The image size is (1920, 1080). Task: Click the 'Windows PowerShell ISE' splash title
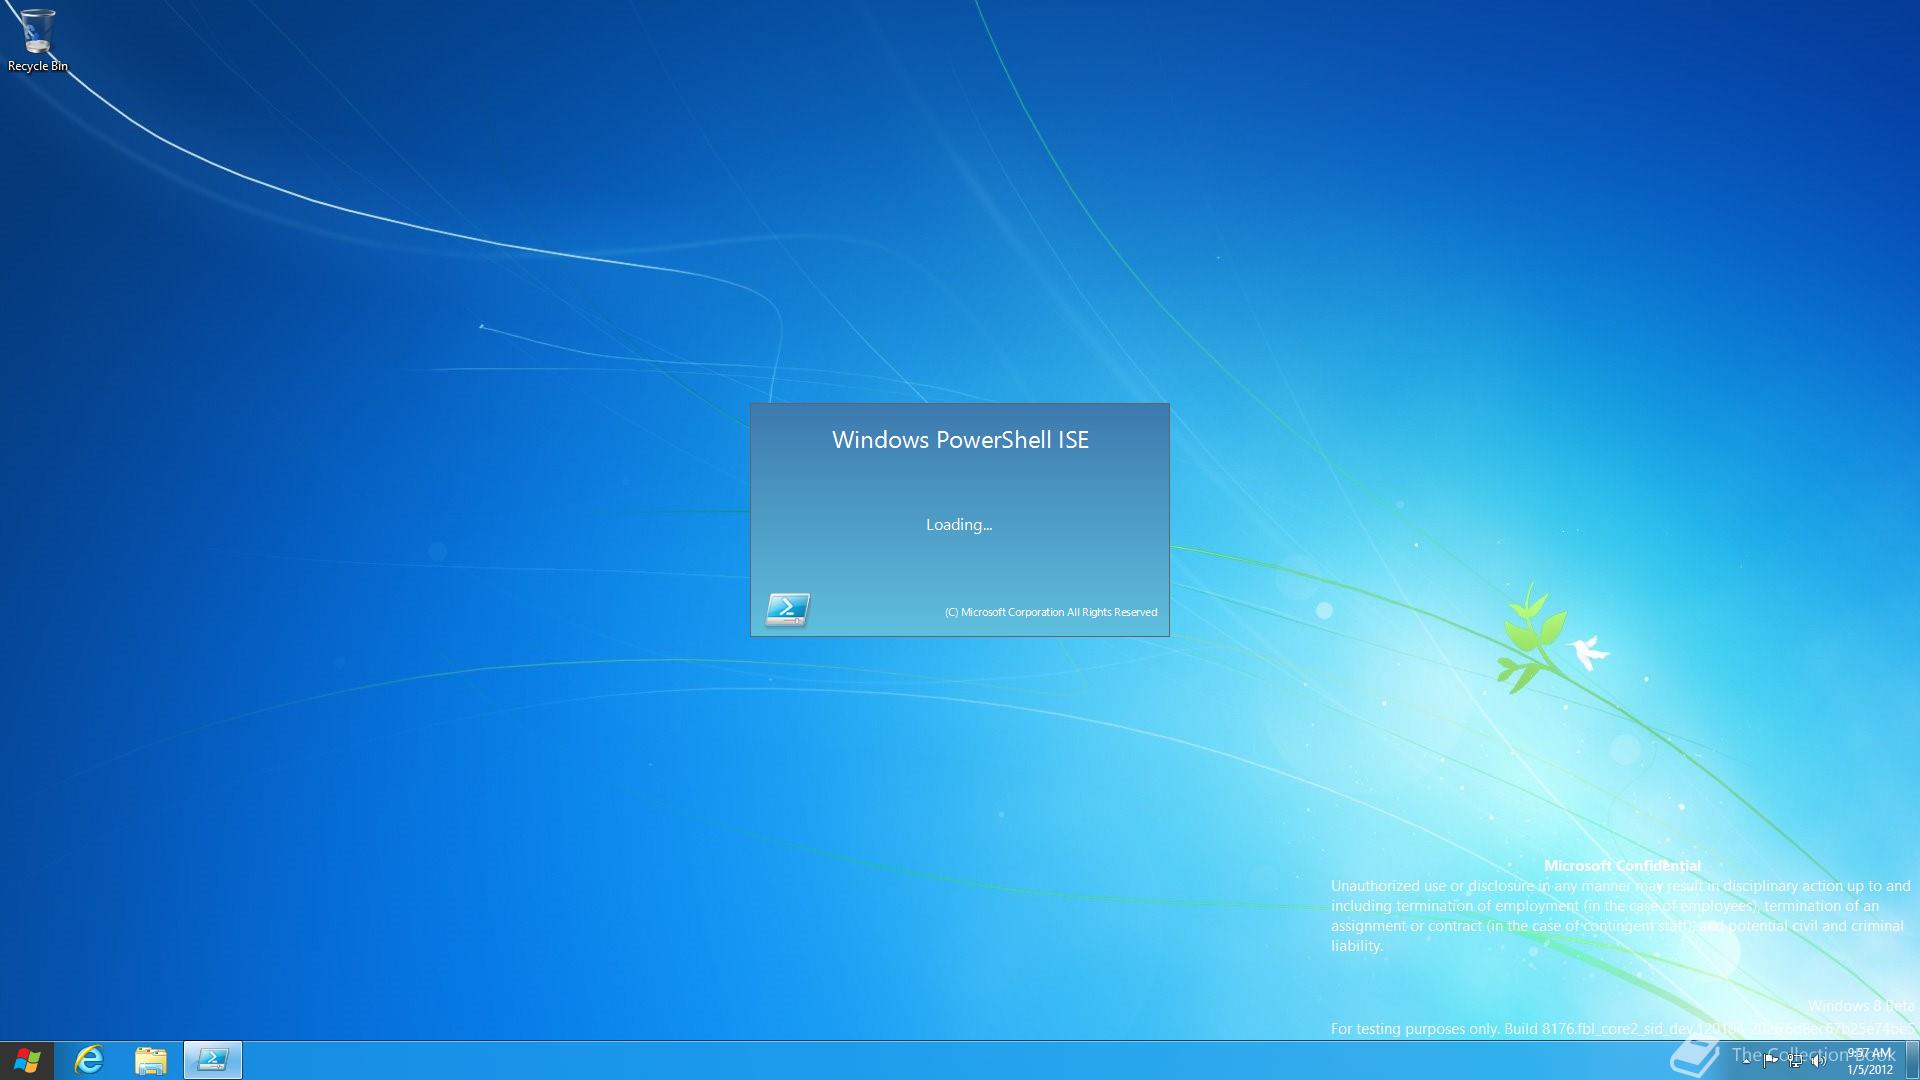pyautogui.click(x=960, y=440)
